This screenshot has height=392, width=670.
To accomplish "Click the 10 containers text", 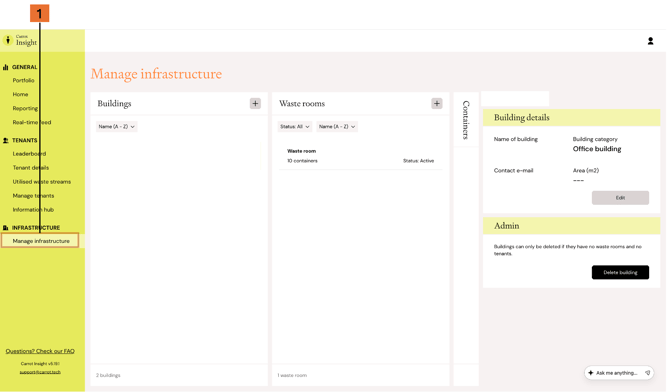I will coord(302,161).
